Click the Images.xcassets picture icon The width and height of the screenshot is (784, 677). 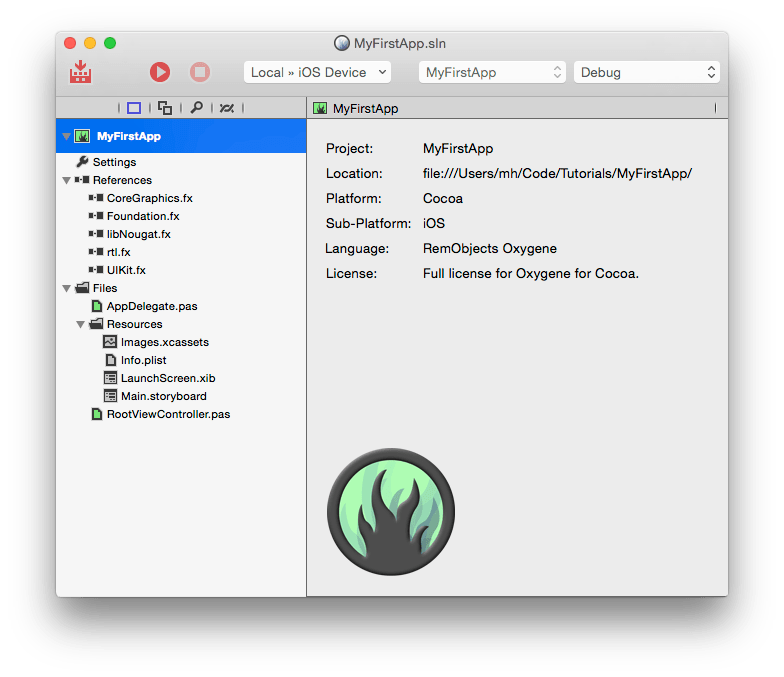point(110,342)
